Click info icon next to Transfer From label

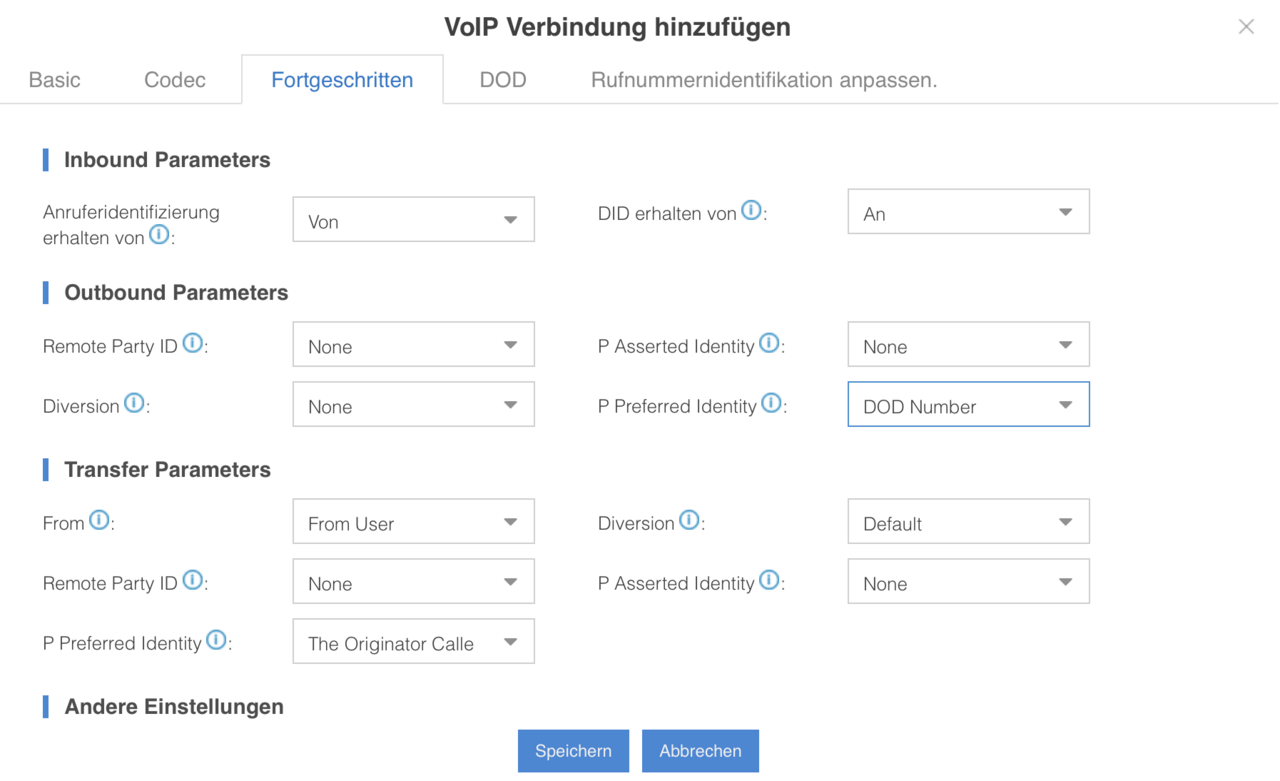99,521
